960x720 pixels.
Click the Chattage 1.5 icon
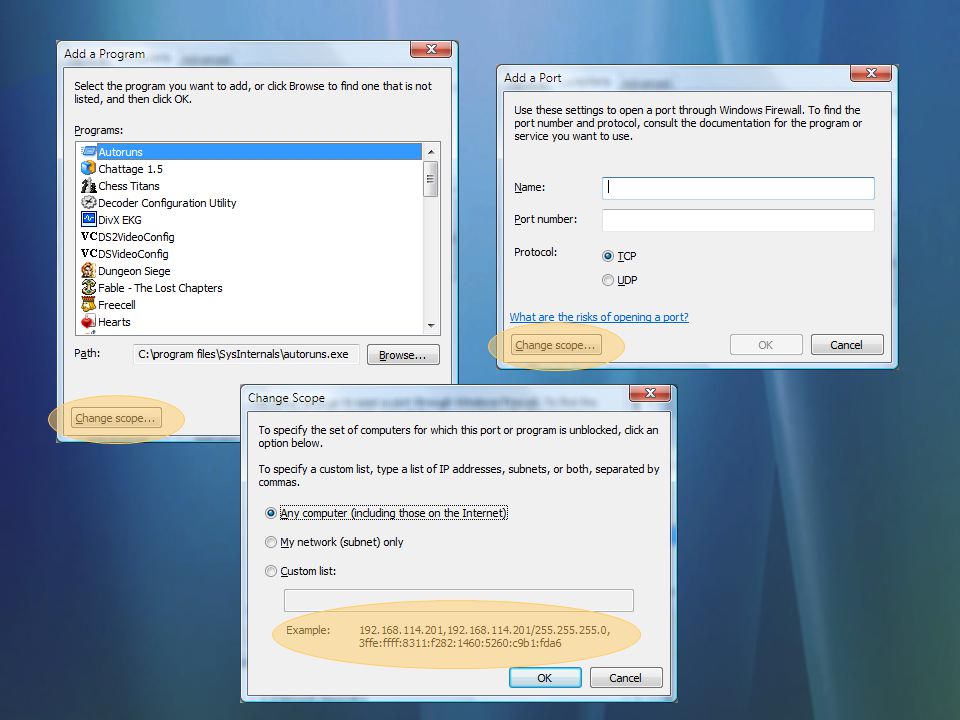point(89,168)
